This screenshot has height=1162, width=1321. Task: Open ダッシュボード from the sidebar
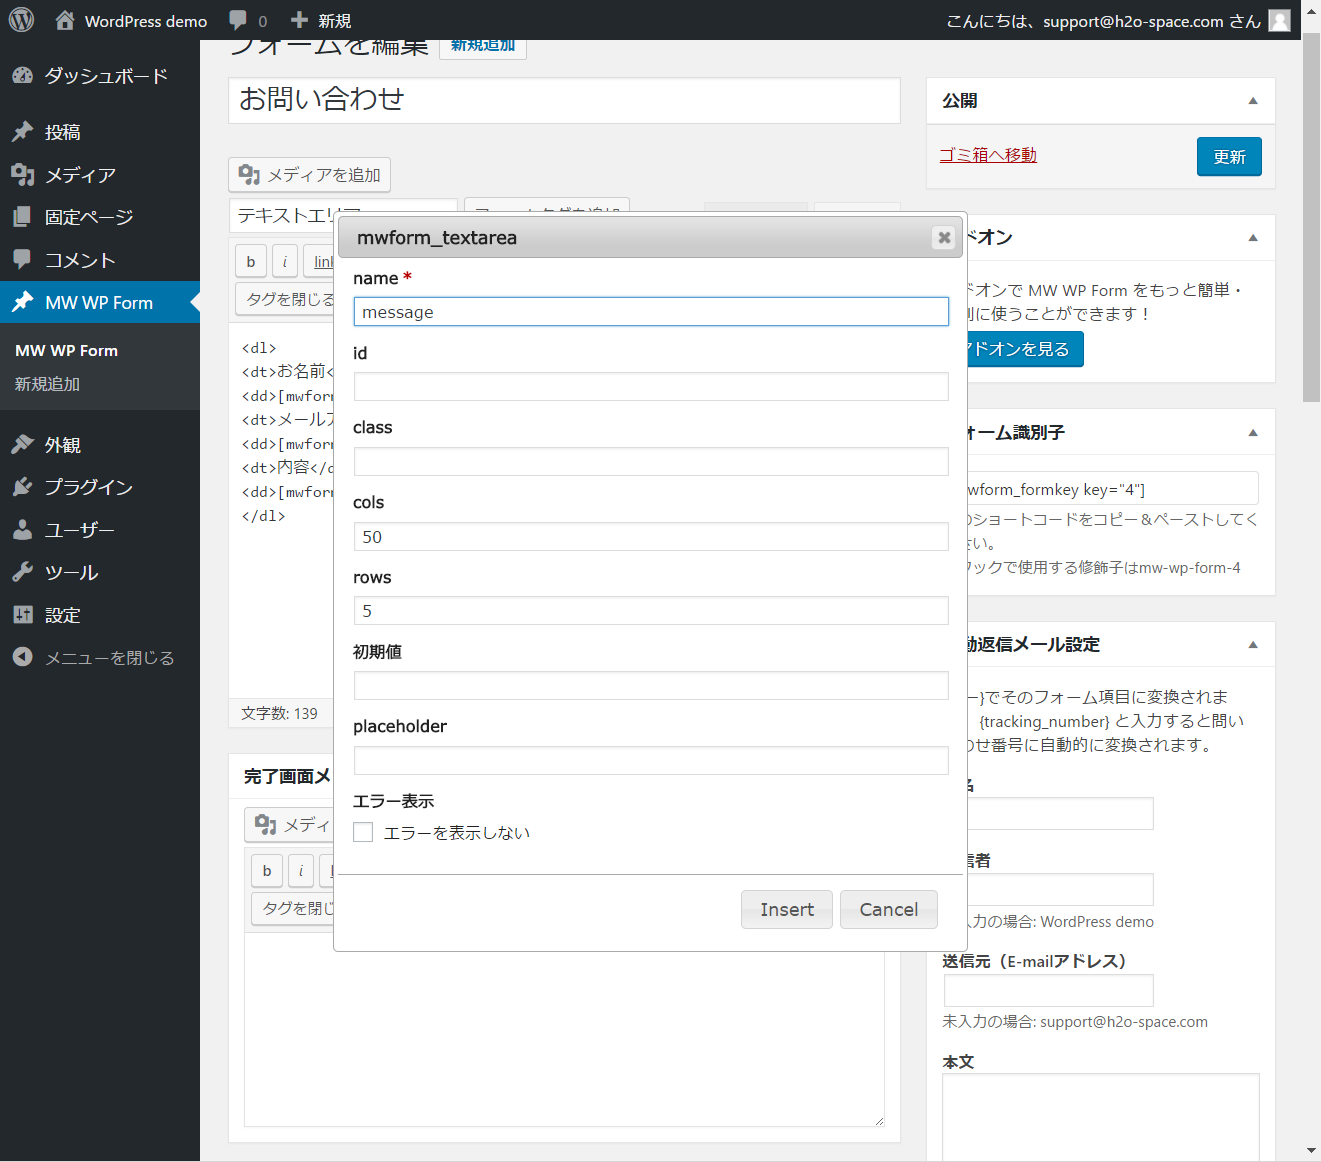pos(105,76)
